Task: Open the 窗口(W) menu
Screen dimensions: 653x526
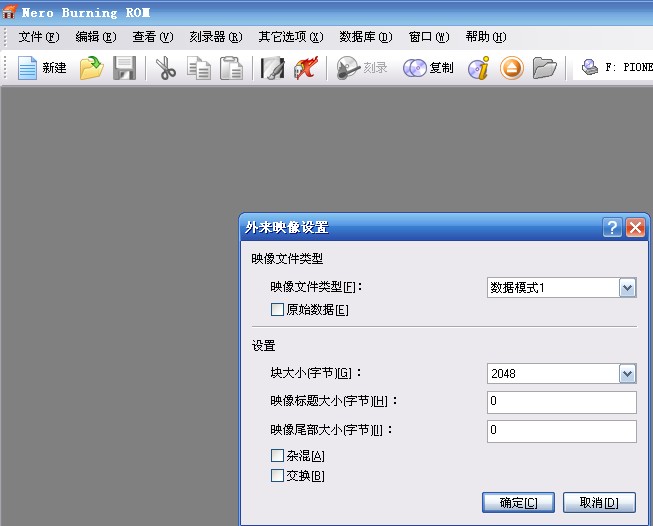Action: pyautogui.click(x=429, y=37)
